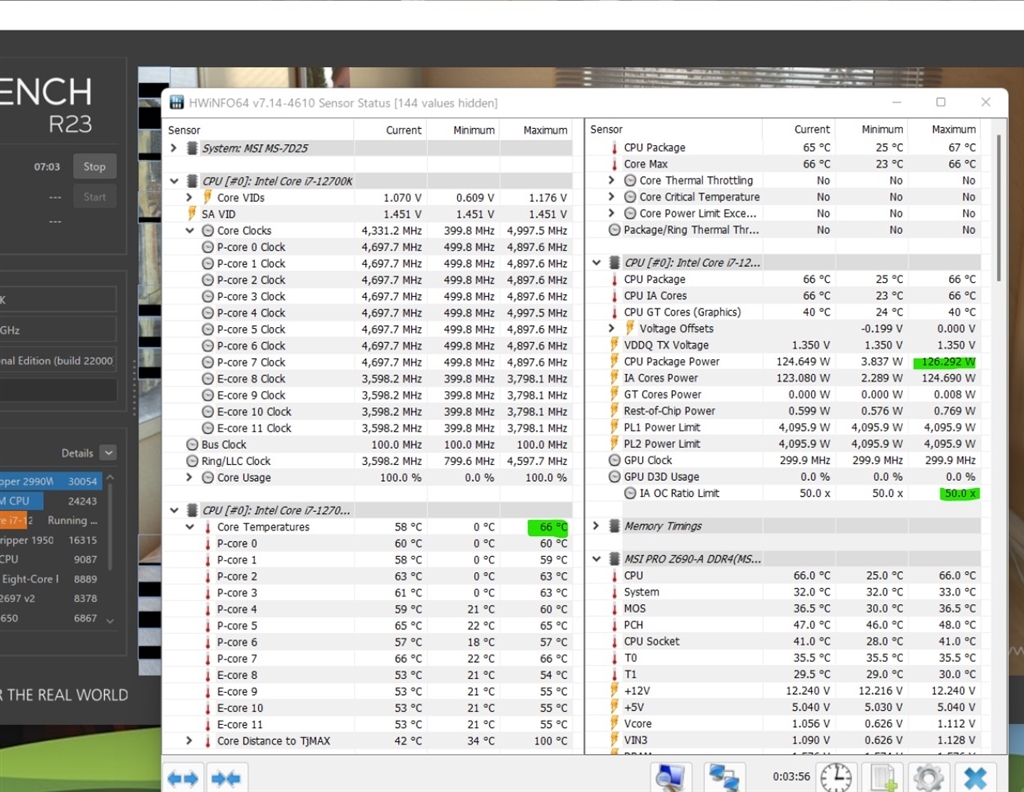Click the Memory Timings chip icon
The image size is (1024, 792).
615,526
